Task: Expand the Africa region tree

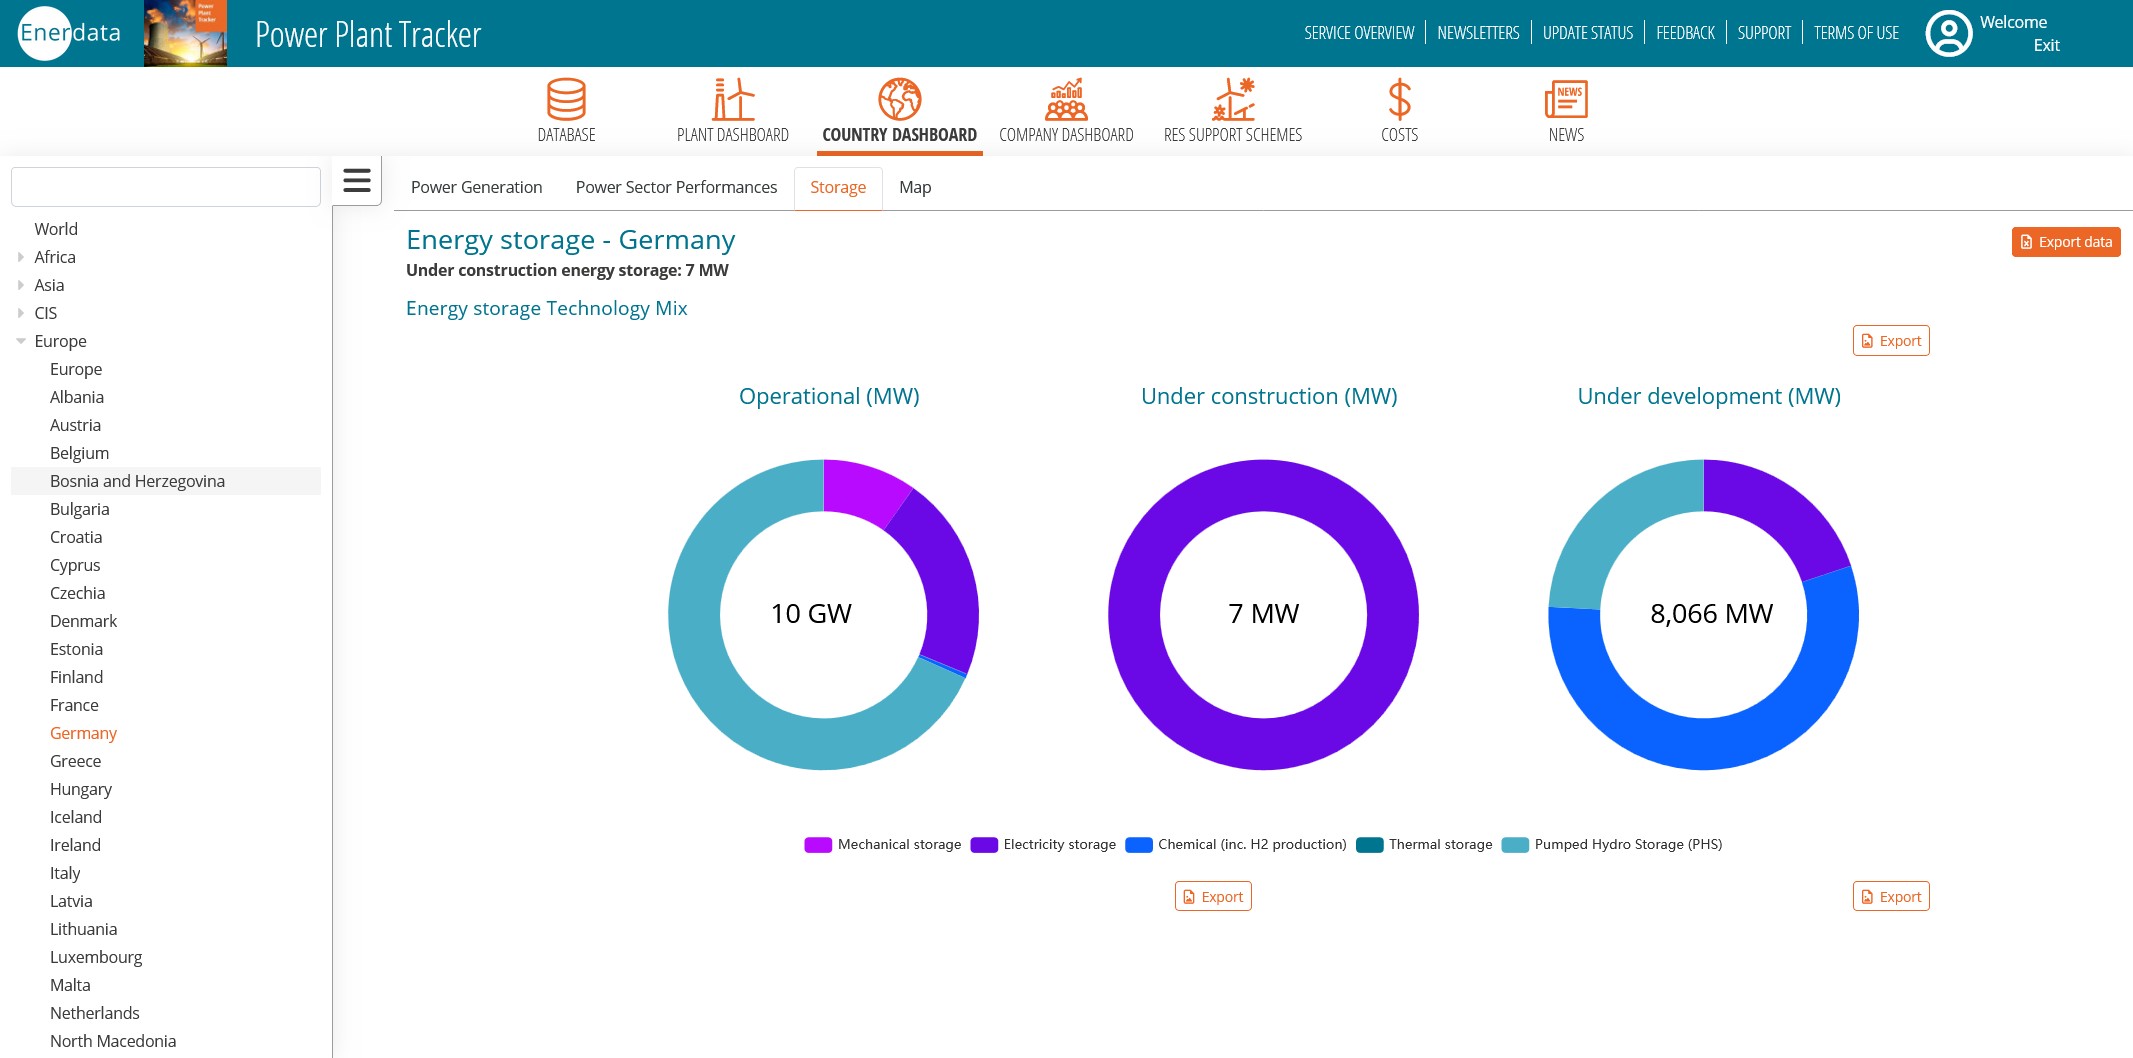Action: tap(21, 257)
